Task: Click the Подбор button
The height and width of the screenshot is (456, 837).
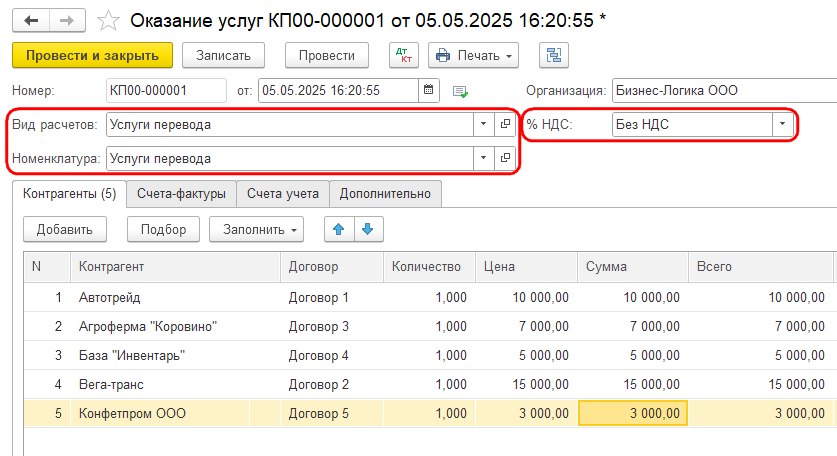Action: click(x=163, y=230)
